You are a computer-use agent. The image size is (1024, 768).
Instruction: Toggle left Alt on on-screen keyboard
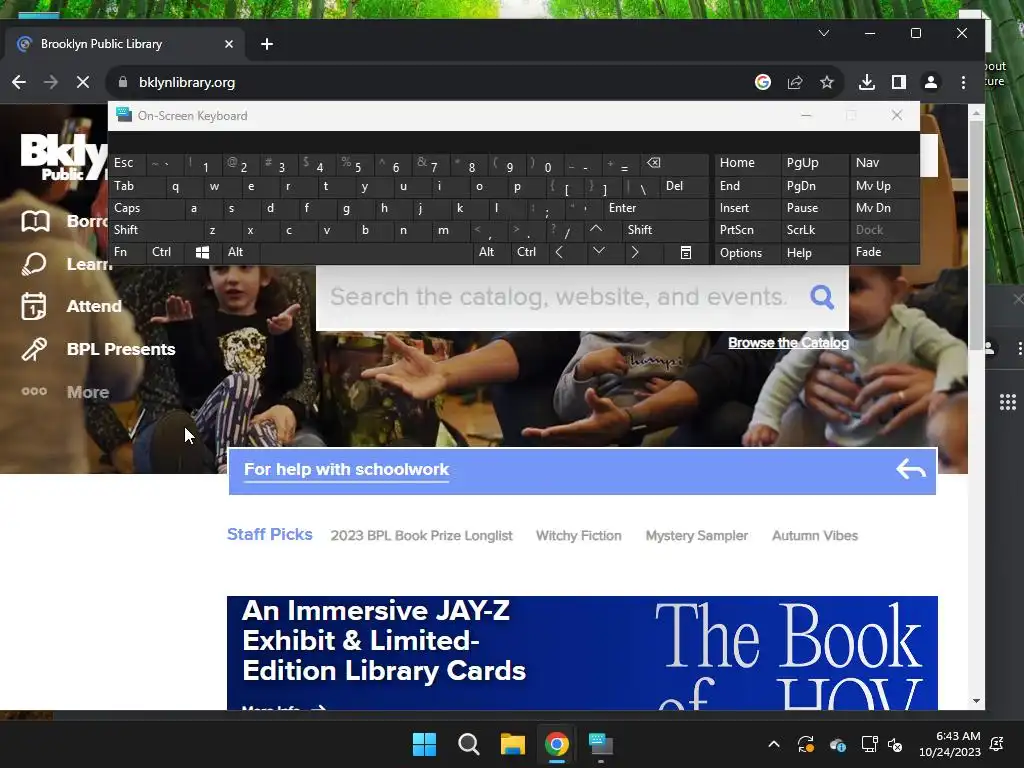point(240,252)
